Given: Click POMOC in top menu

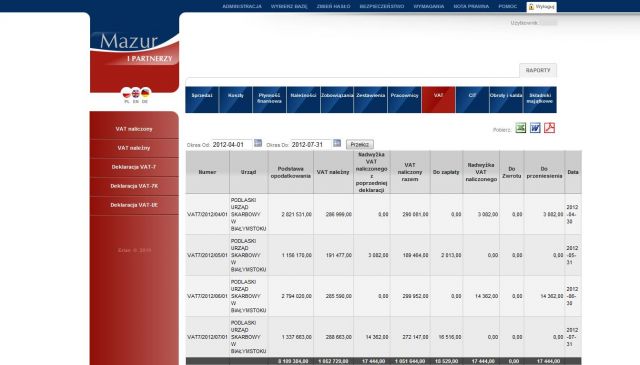Looking at the screenshot, I should [x=507, y=7].
